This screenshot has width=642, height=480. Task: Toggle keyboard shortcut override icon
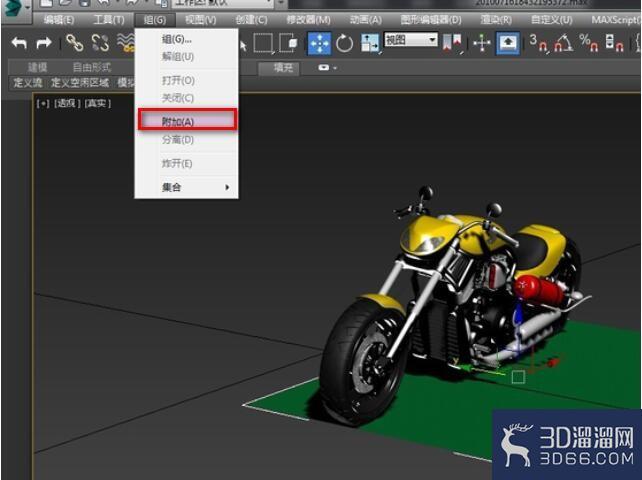point(508,43)
